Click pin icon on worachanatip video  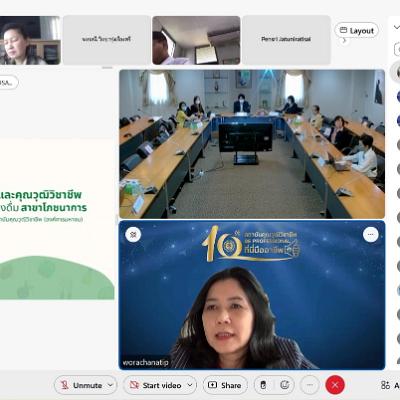tap(133, 235)
